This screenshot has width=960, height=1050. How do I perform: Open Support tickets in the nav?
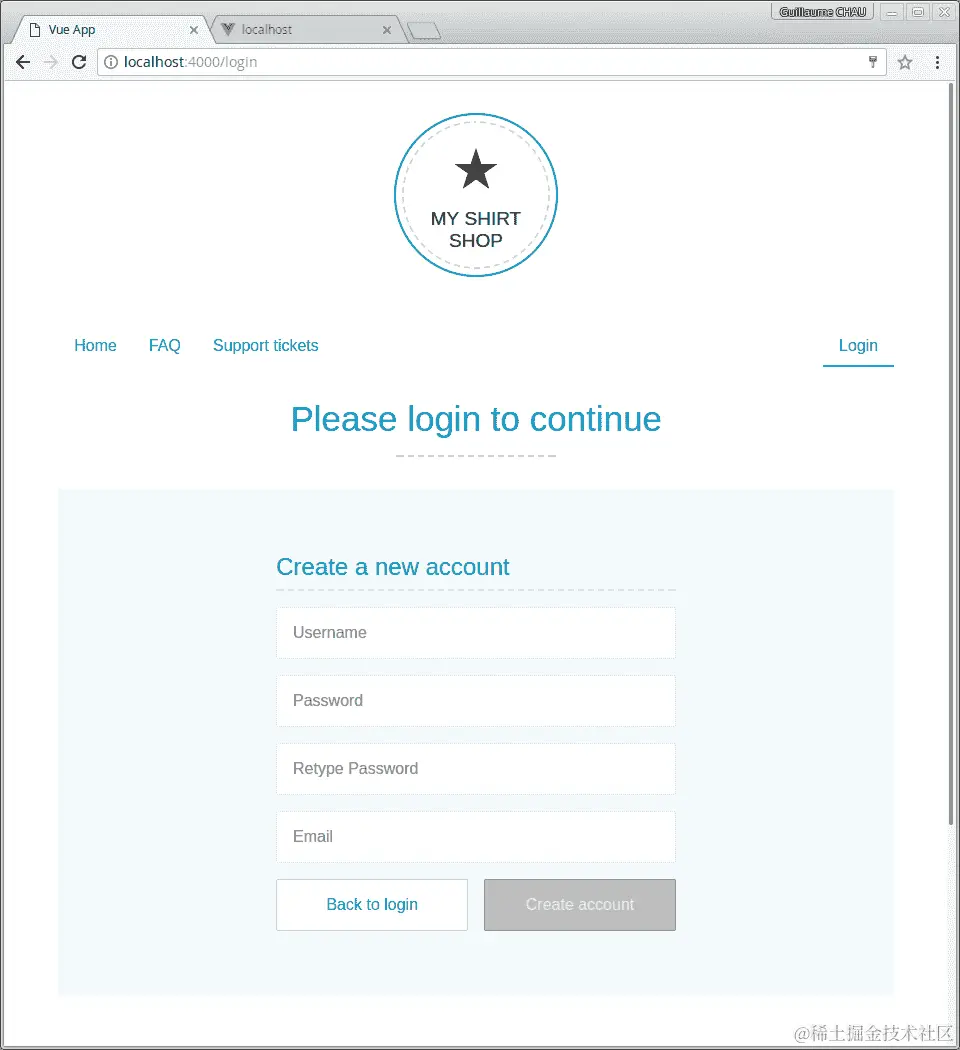coord(266,346)
